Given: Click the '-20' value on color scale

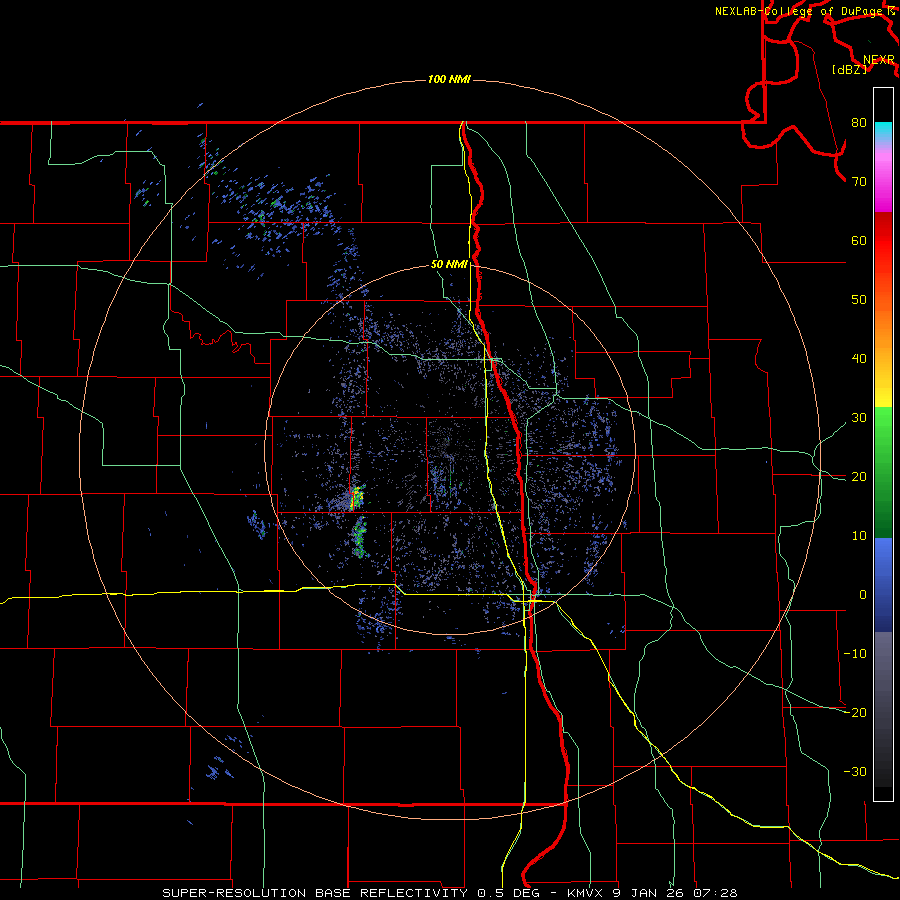Looking at the screenshot, I should click(x=855, y=713).
